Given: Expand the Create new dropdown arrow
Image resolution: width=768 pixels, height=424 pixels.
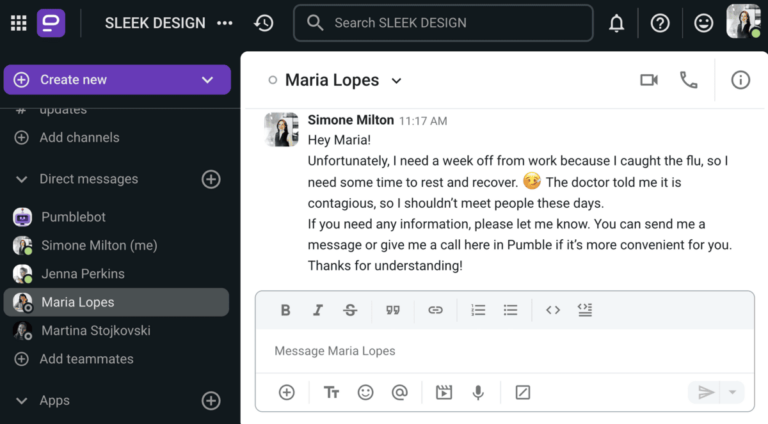Looking at the screenshot, I should pos(208,80).
